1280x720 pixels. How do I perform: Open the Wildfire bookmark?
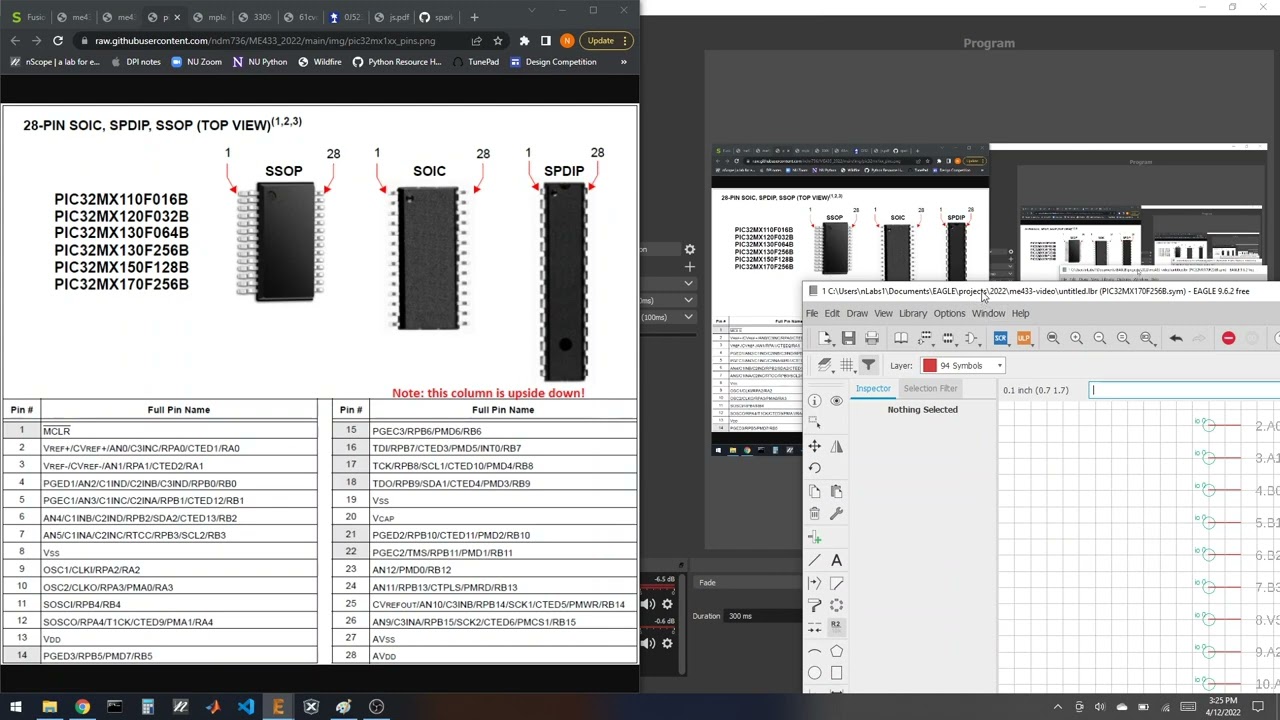click(320, 62)
